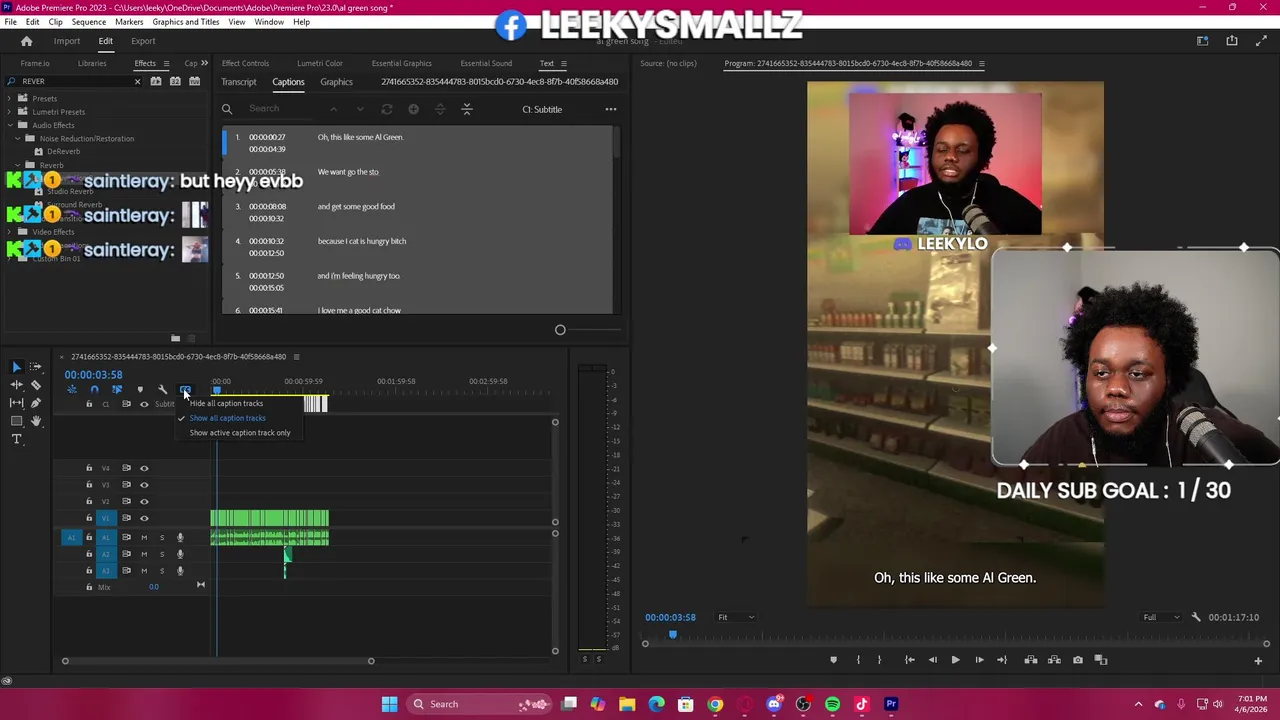This screenshot has height=720, width=1280.
Task: Click the Split segment icon in Captions
Action: (440, 109)
